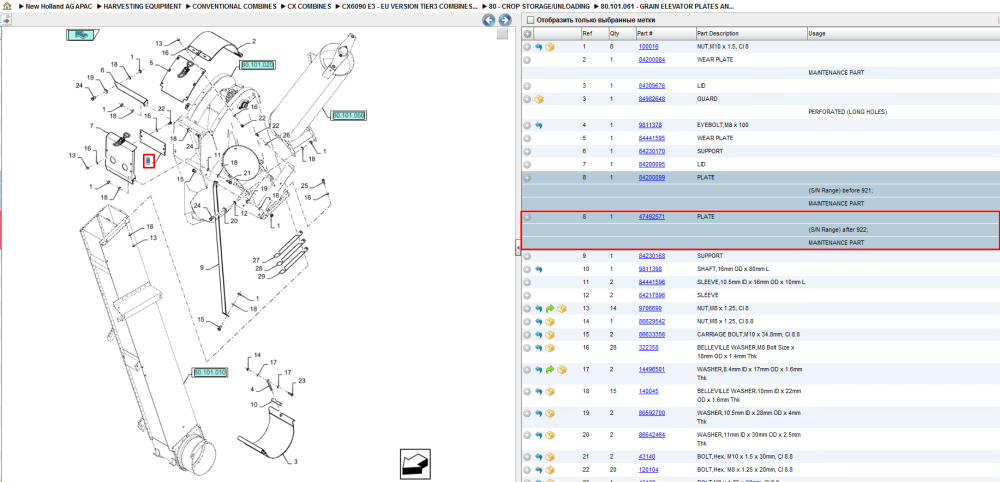The height and width of the screenshot is (482, 1000).
Task: Click the blue arrow icon for part 100016
Action: coord(538,47)
